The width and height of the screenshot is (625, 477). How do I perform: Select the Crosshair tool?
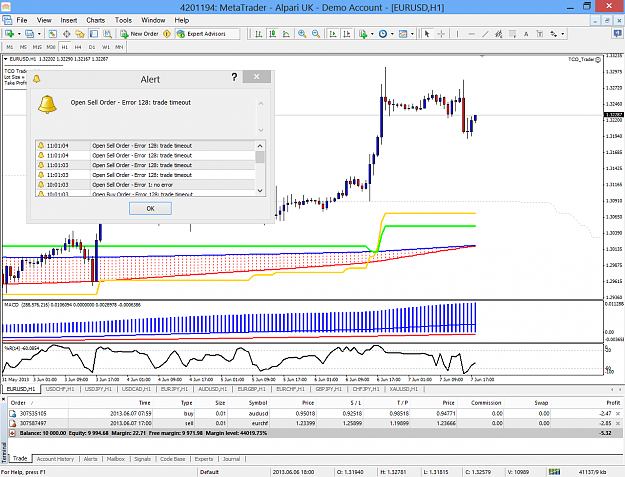click(x=441, y=34)
